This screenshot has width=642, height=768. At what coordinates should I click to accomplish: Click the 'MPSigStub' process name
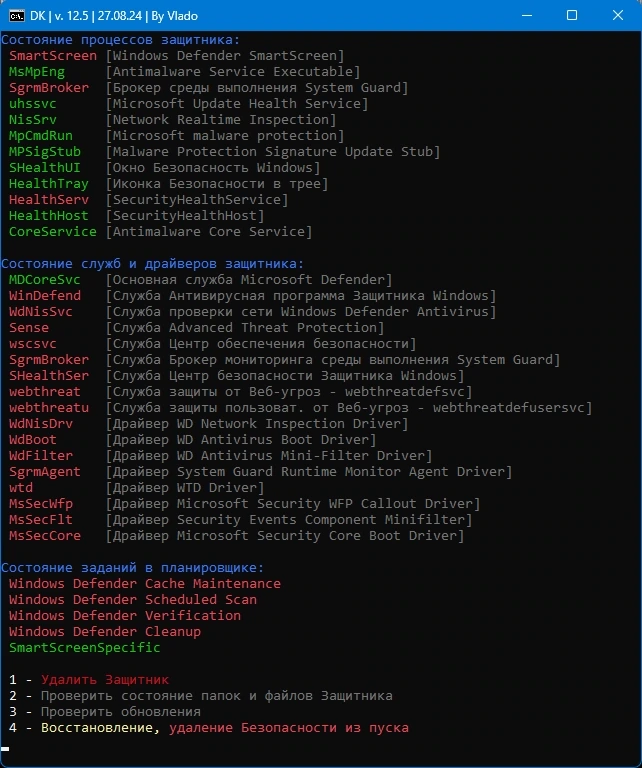(x=45, y=152)
